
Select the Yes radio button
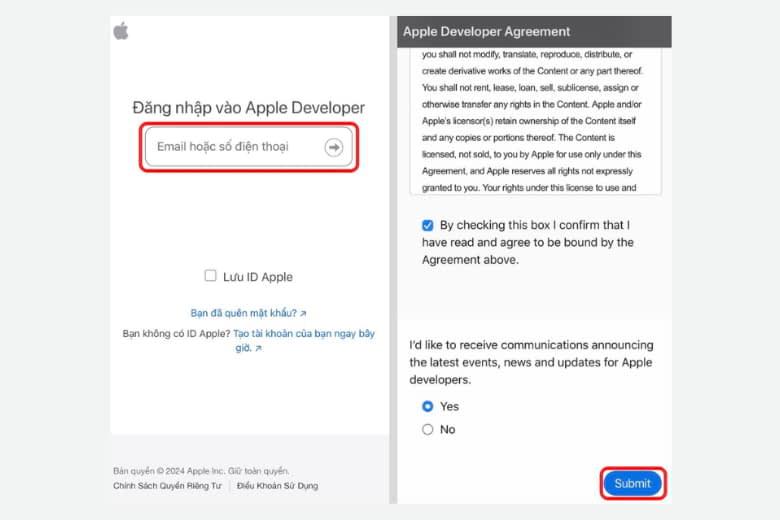[x=427, y=407]
